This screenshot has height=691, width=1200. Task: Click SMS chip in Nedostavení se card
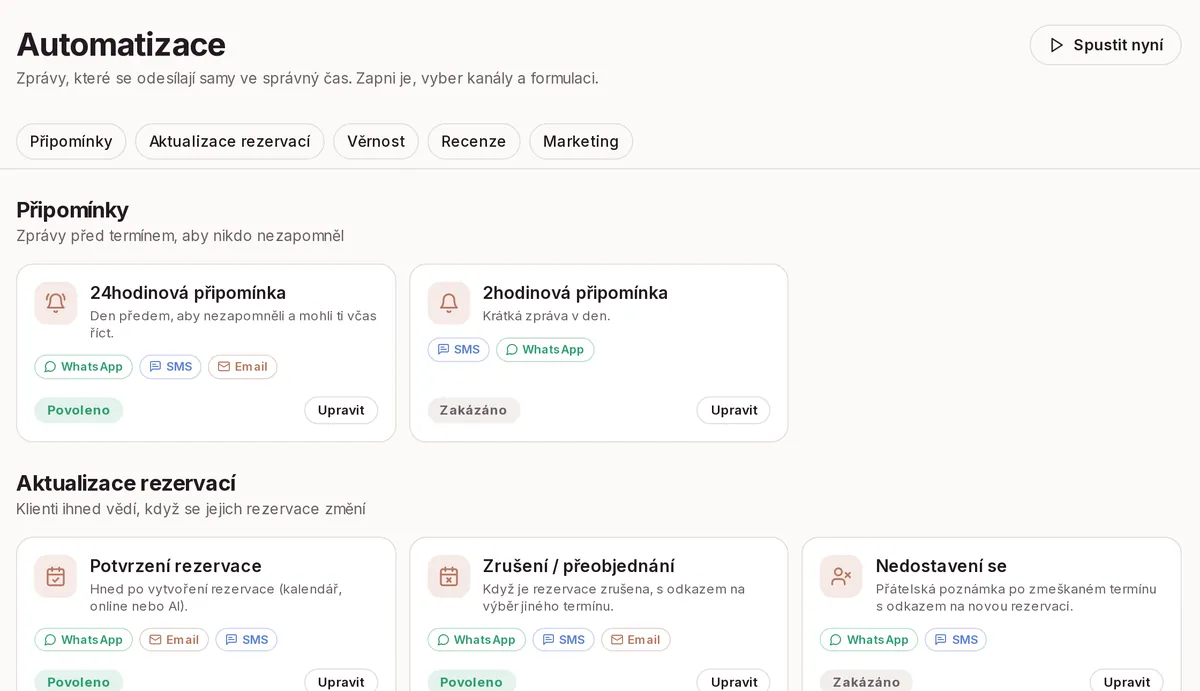click(x=955, y=640)
